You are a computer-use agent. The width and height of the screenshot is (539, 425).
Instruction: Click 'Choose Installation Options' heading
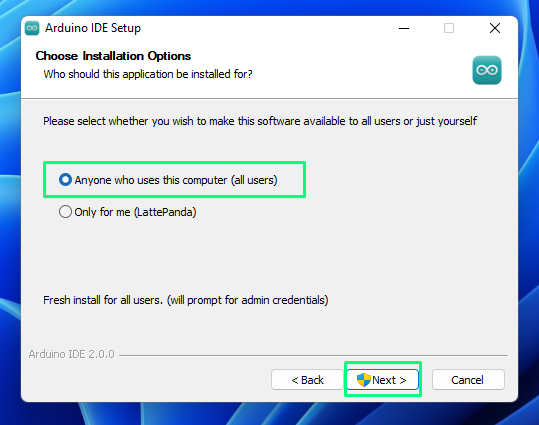[x=113, y=56]
